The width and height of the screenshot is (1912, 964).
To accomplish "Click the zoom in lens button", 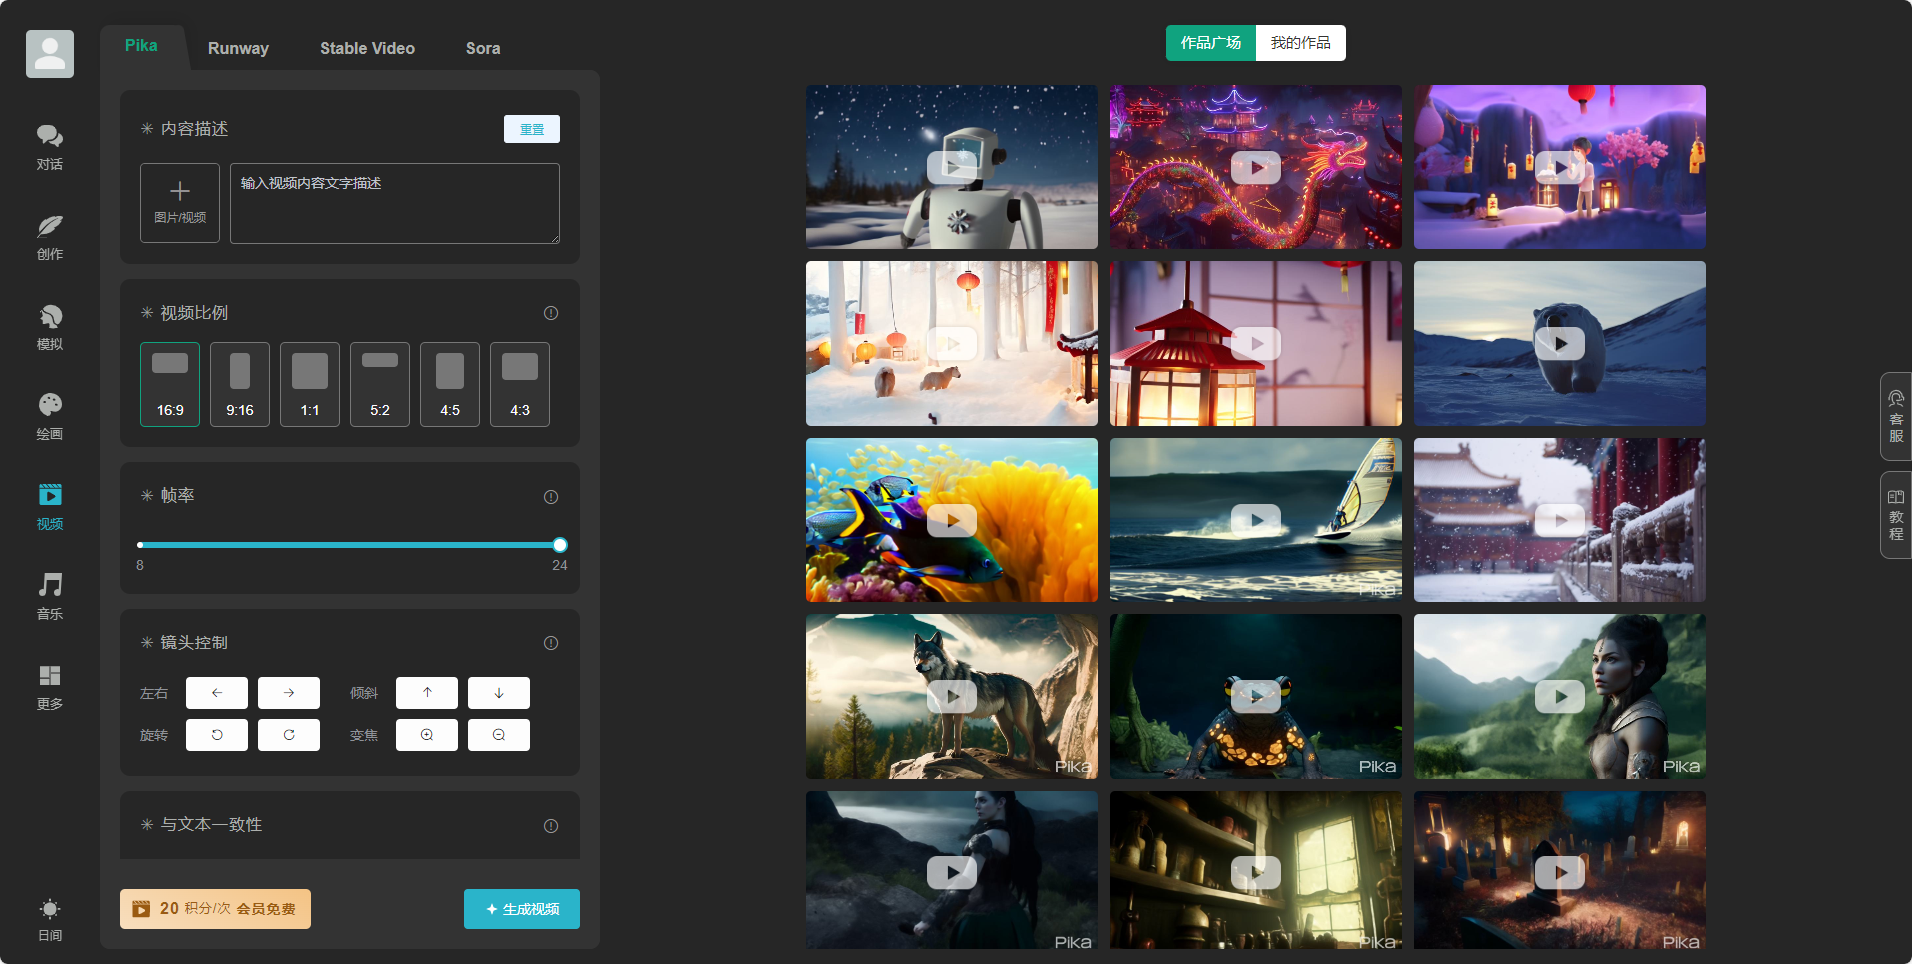I will [x=427, y=735].
